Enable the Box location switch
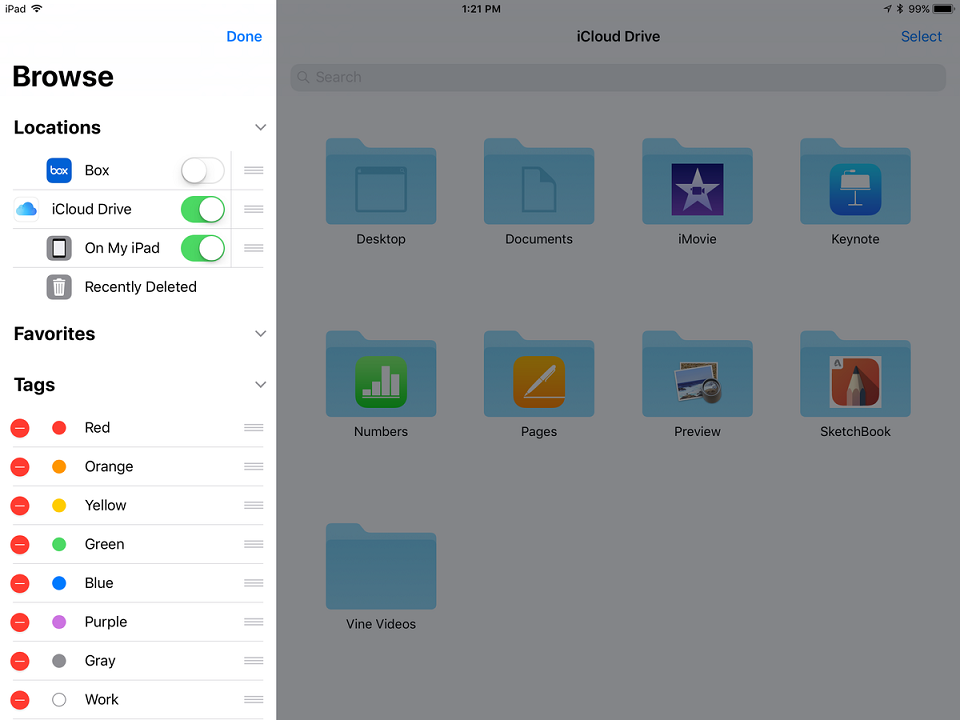Screen dimensions: 960x720 [203, 170]
